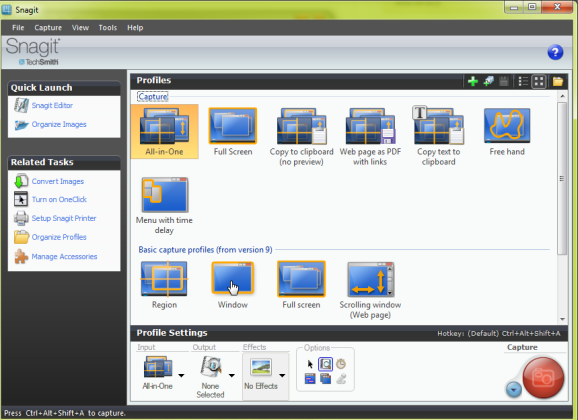
Task: Toggle multiple area capture option
Action: pyautogui.click(x=325, y=379)
